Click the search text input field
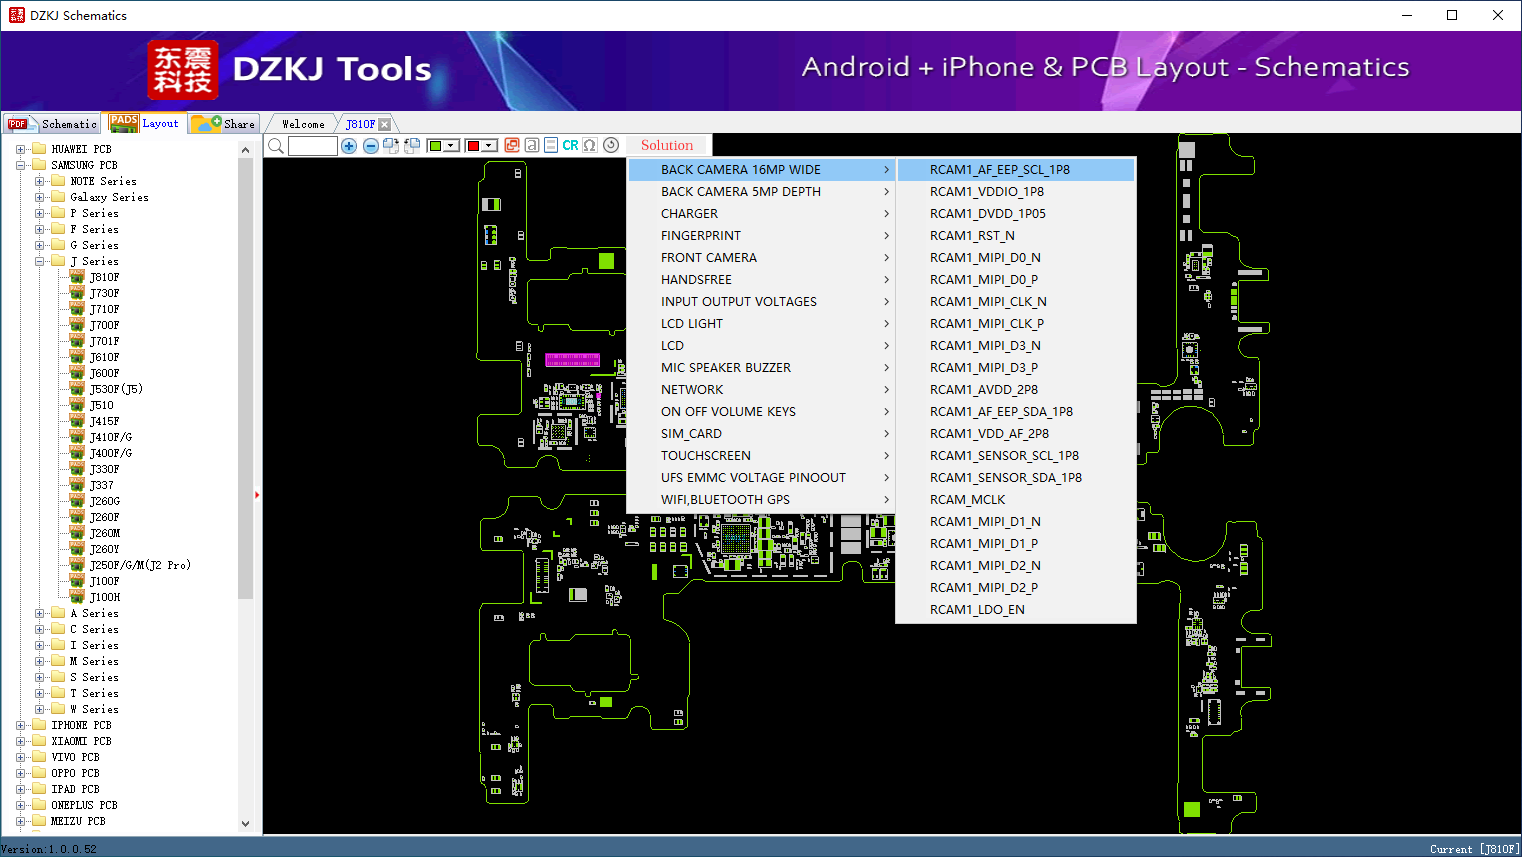This screenshot has height=857, width=1522. [x=313, y=146]
